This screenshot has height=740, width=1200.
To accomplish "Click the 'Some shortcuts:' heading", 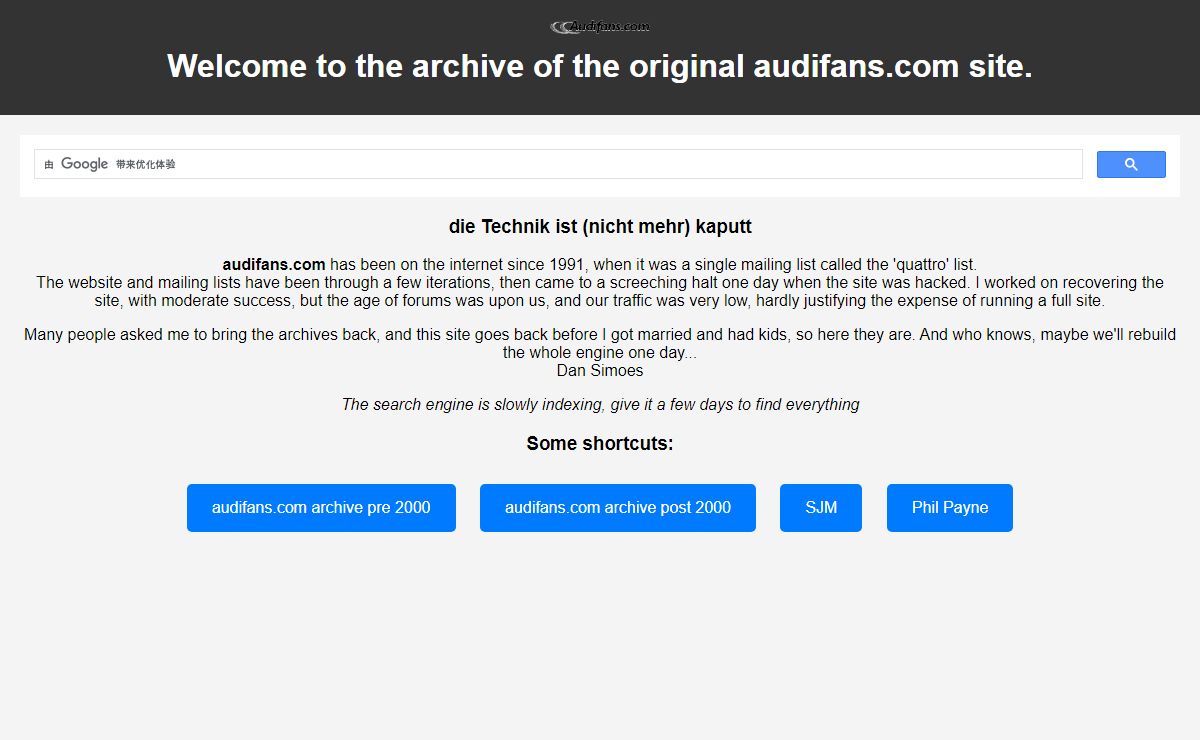I will (600, 443).
